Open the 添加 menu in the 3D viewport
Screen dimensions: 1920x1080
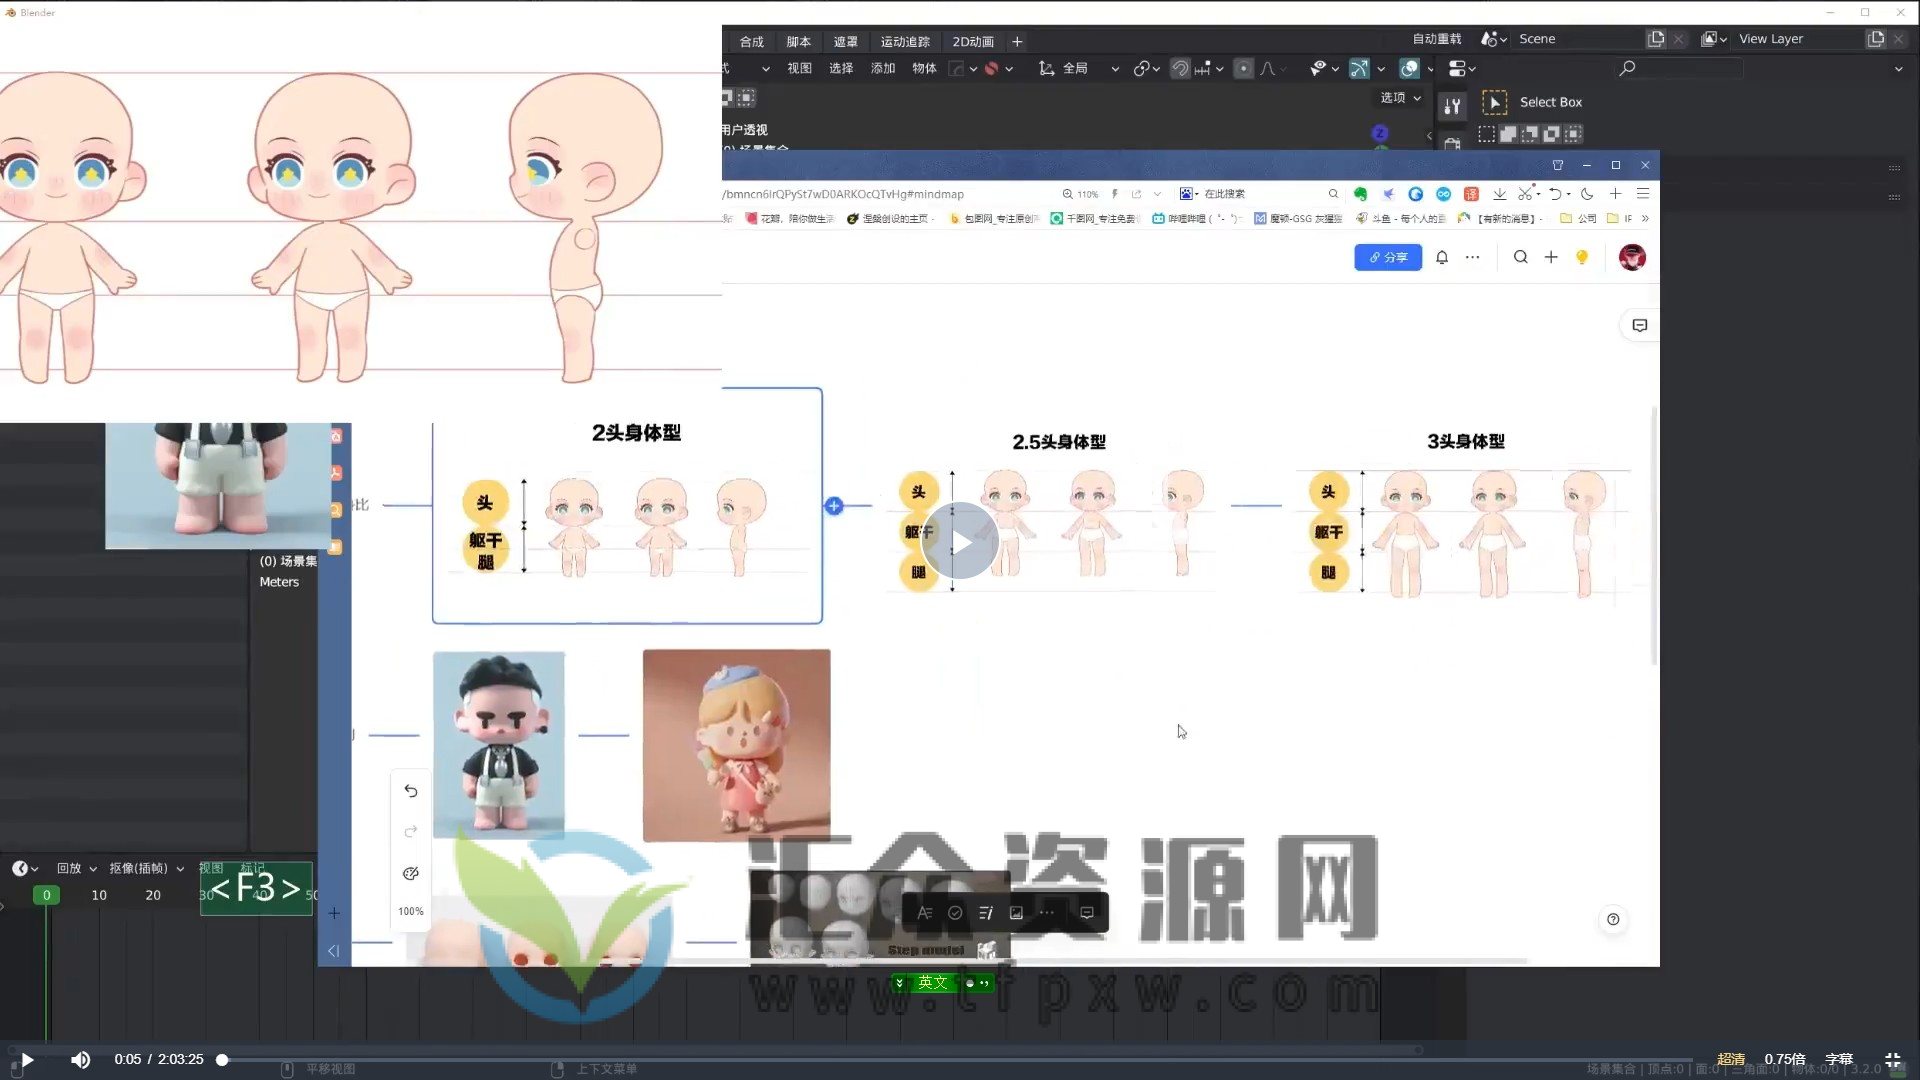tap(883, 68)
